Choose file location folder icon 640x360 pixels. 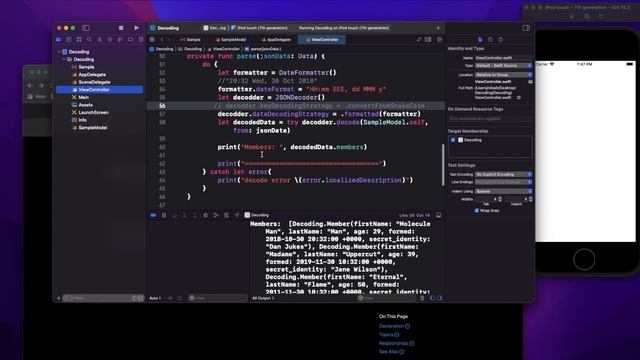pos(530,82)
